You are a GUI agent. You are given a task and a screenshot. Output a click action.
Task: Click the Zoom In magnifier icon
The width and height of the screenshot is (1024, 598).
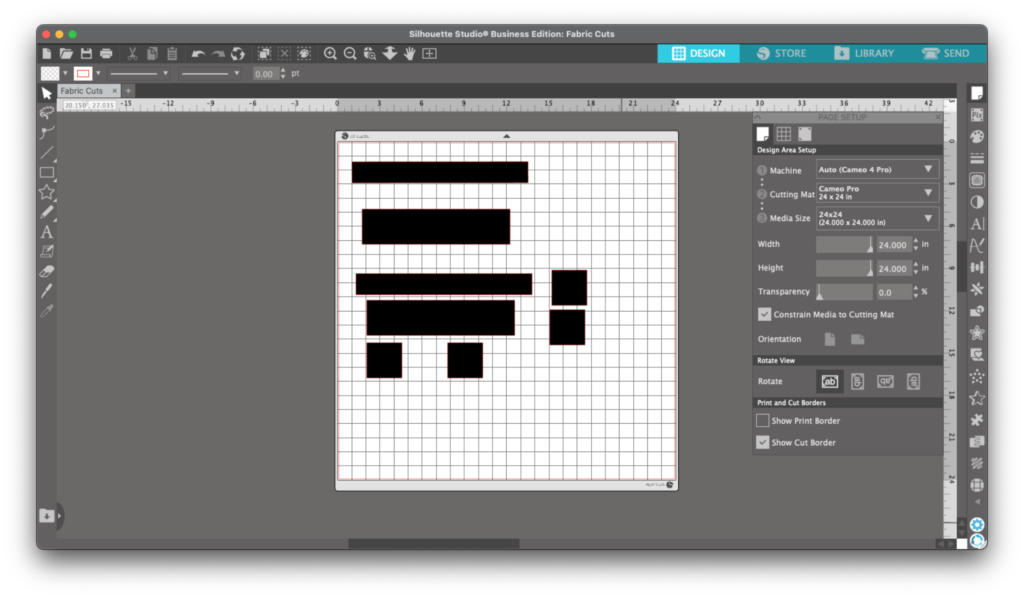pos(330,53)
